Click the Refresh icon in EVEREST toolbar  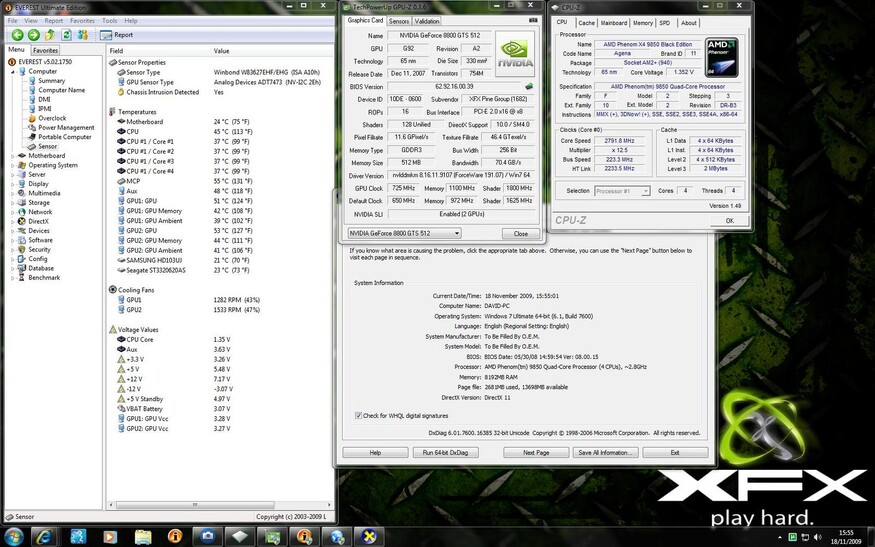pyautogui.click(x=66, y=35)
